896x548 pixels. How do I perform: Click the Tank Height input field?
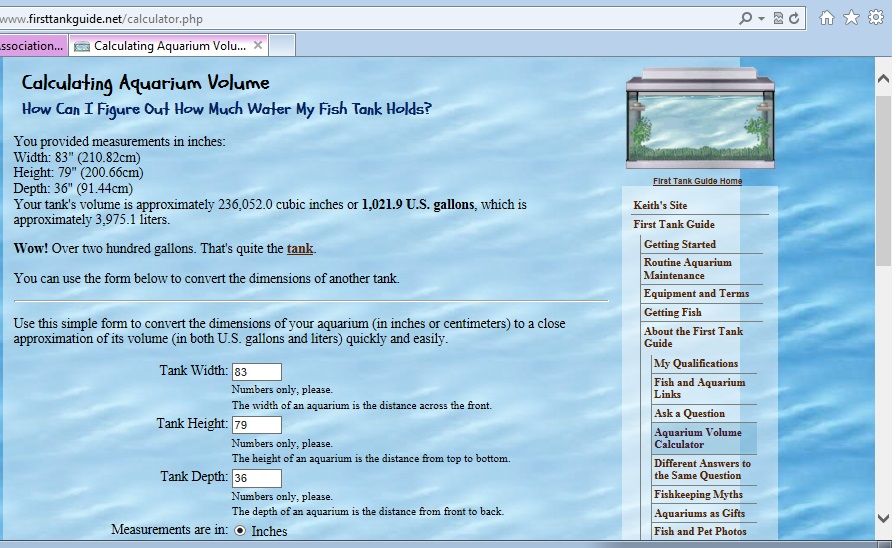tap(256, 425)
